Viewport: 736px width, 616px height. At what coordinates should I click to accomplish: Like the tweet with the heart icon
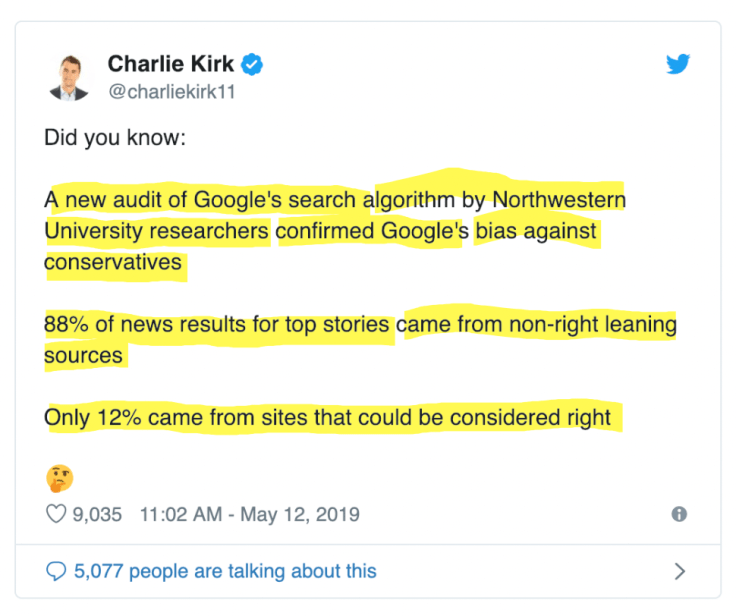[x=56, y=515]
